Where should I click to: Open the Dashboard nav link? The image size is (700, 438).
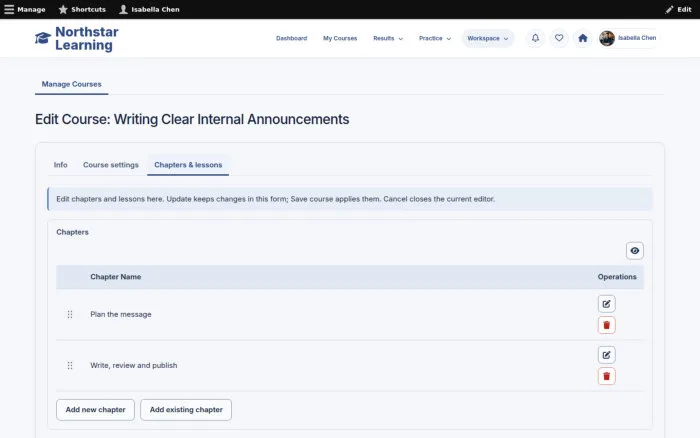[292, 38]
